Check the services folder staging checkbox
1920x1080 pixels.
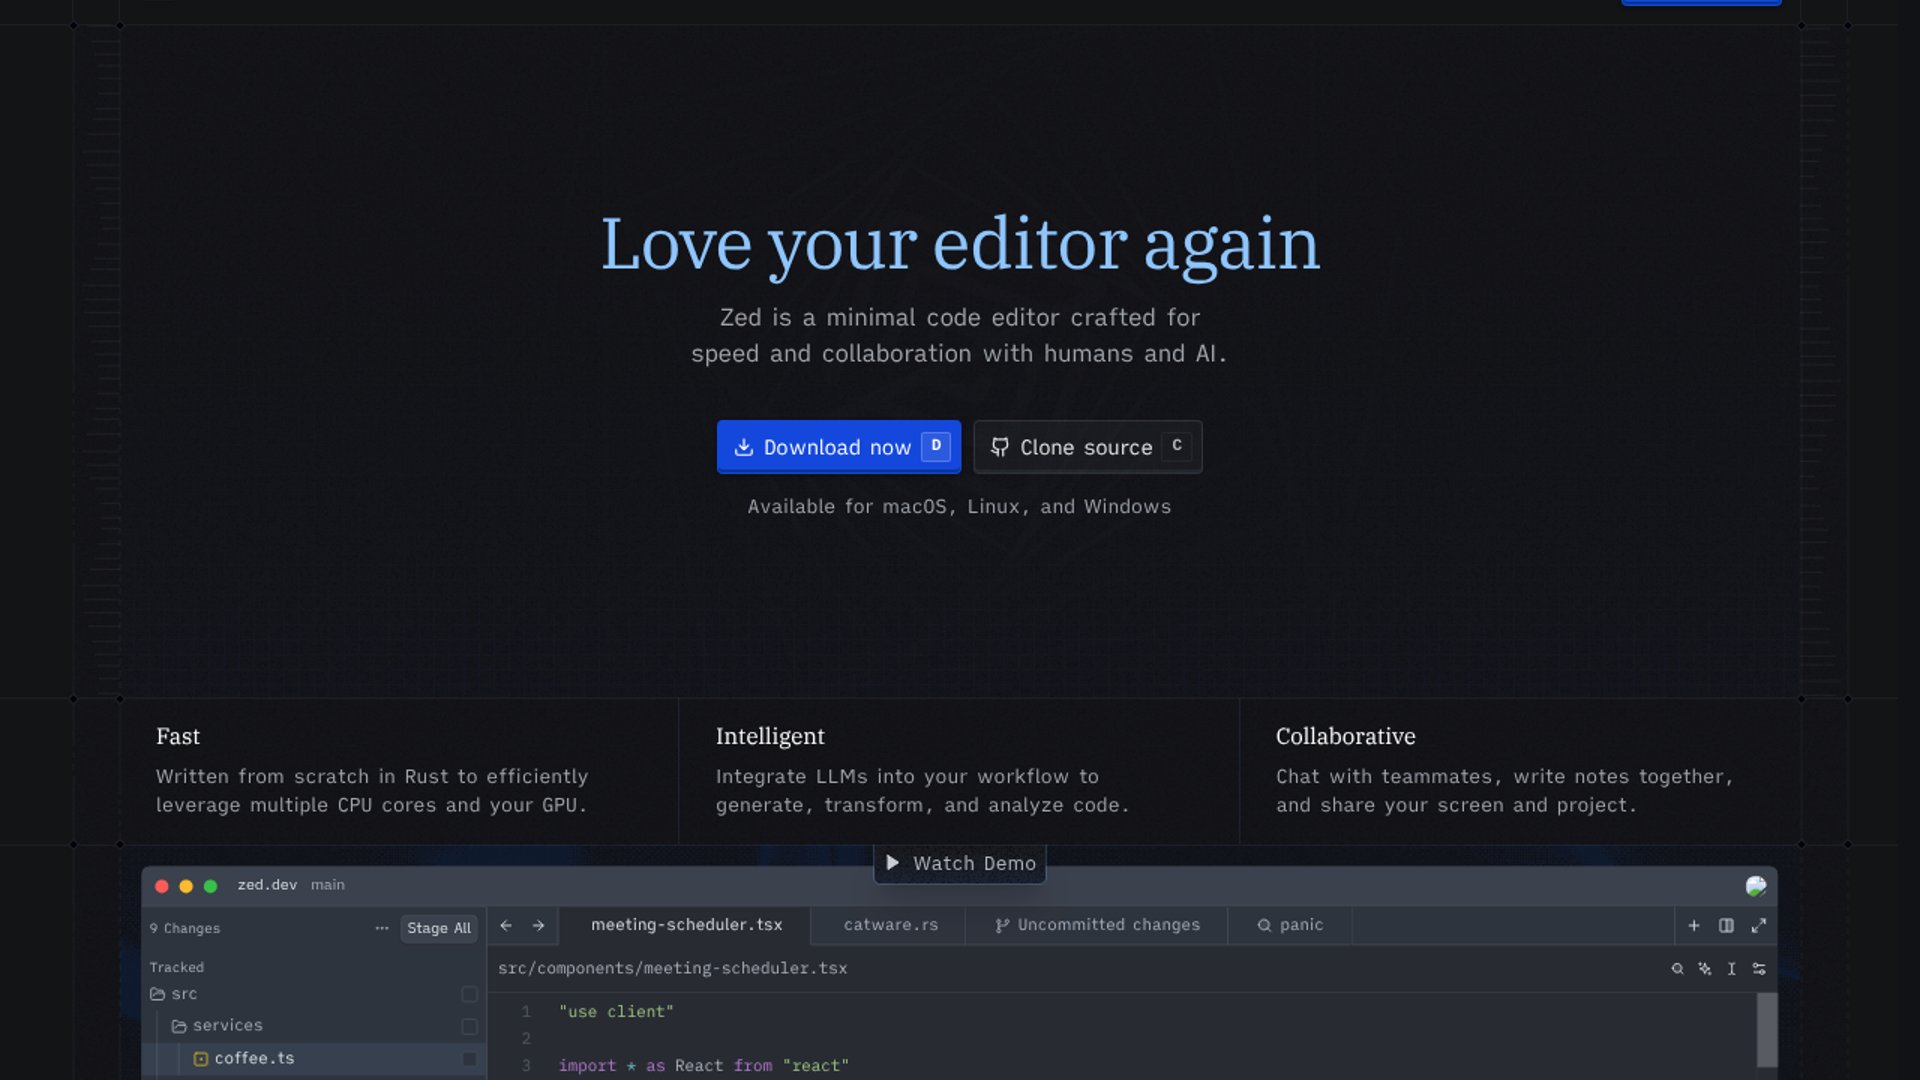pyautogui.click(x=469, y=1026)
